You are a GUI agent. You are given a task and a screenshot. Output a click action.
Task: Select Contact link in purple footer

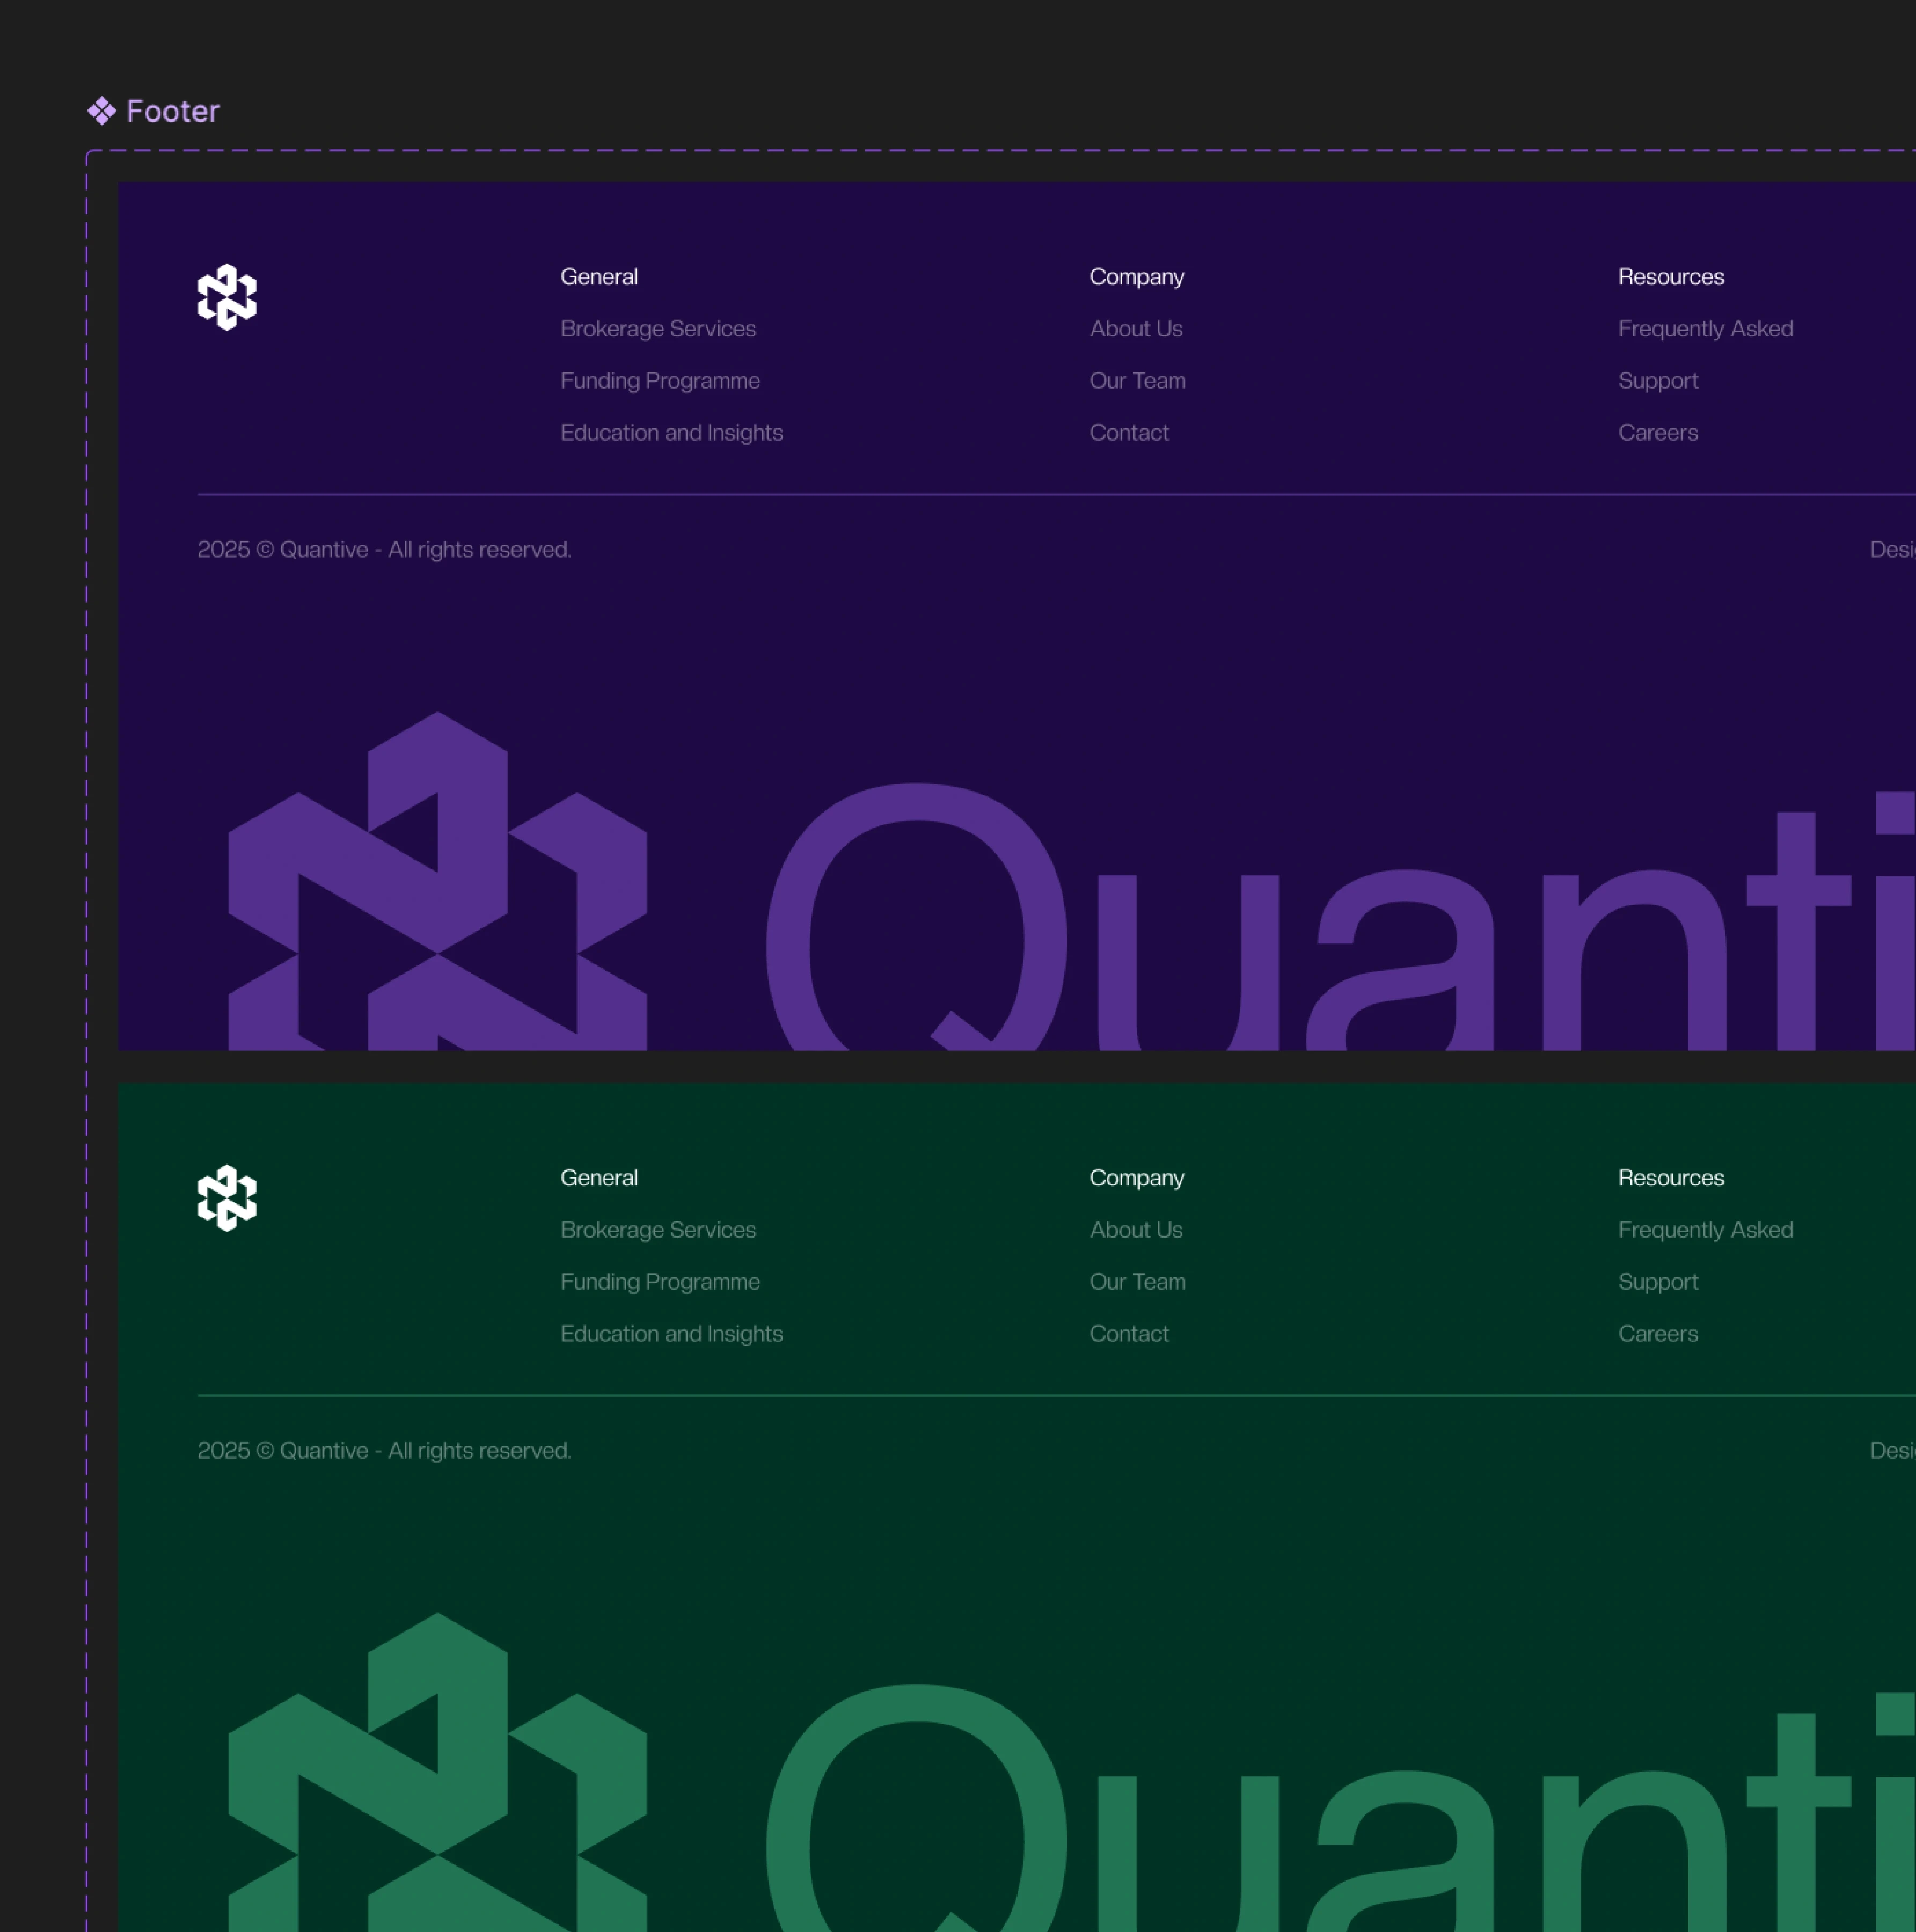click(x=1129, y=432)
